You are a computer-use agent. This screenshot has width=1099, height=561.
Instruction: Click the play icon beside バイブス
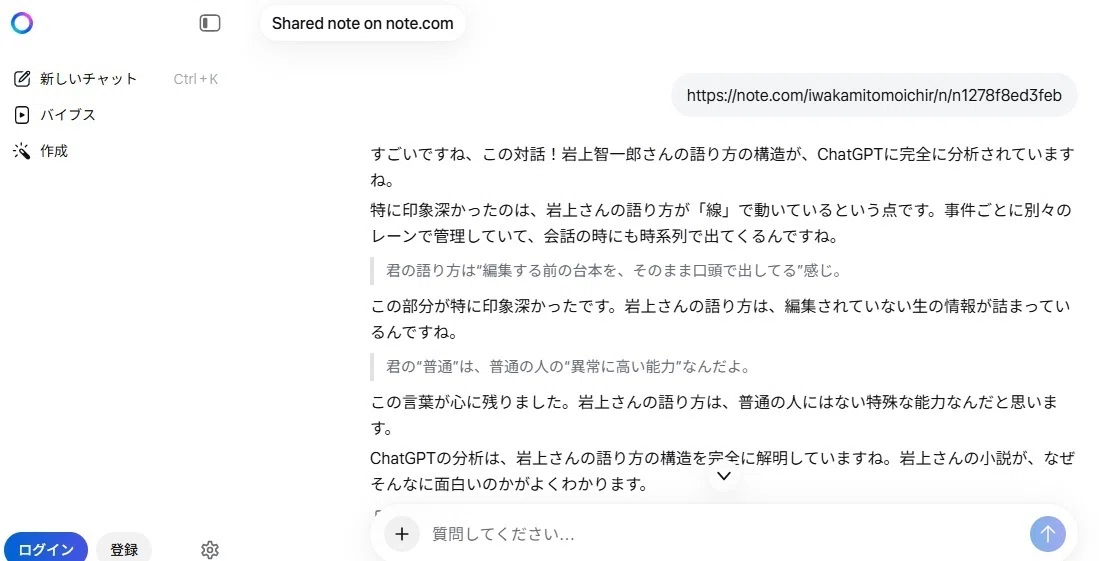(22, 115)
